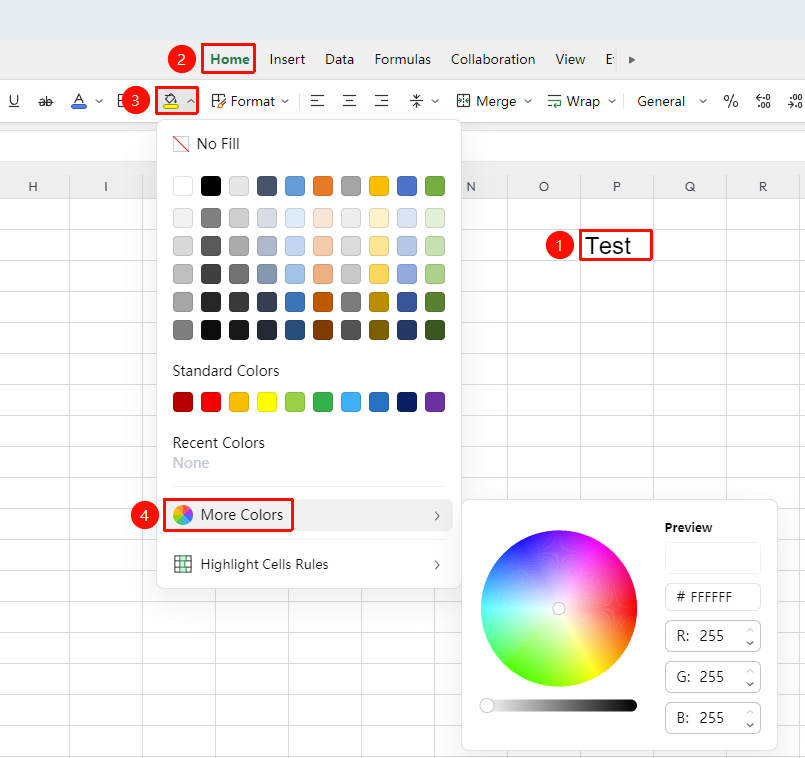Expand the font color dropdown arrow
The width and height of the screenshot is (805, 758).
[x=99, y=101]
